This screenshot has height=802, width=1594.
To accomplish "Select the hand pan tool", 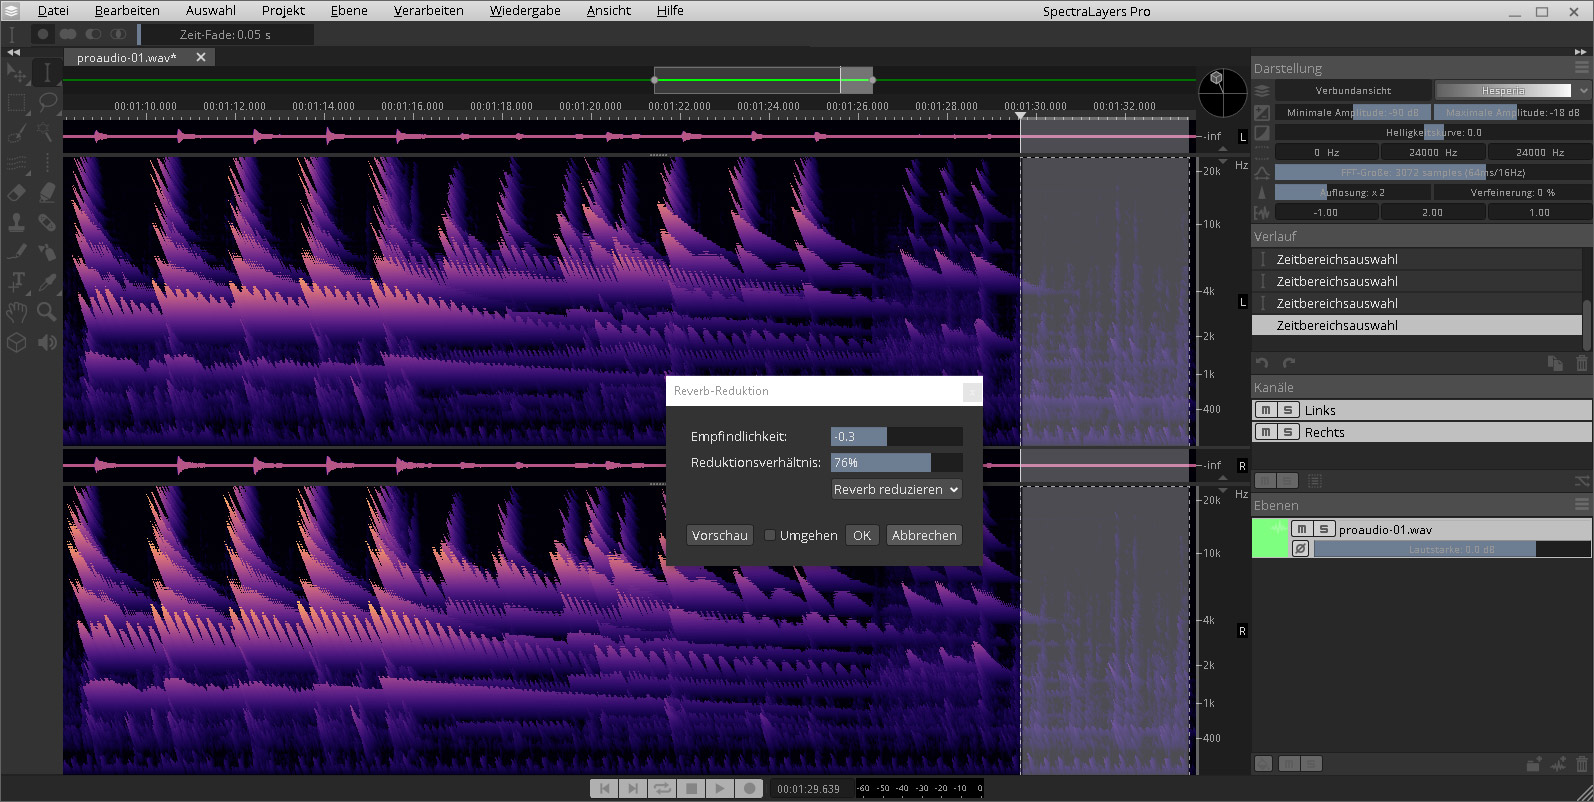I will 17,312.
